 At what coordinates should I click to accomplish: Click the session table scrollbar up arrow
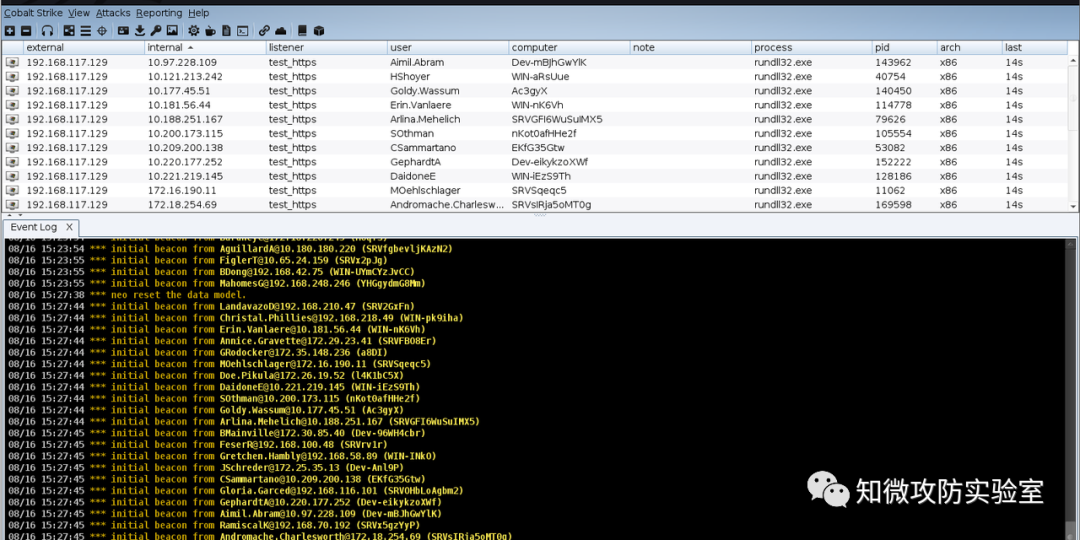[1073, 61]
